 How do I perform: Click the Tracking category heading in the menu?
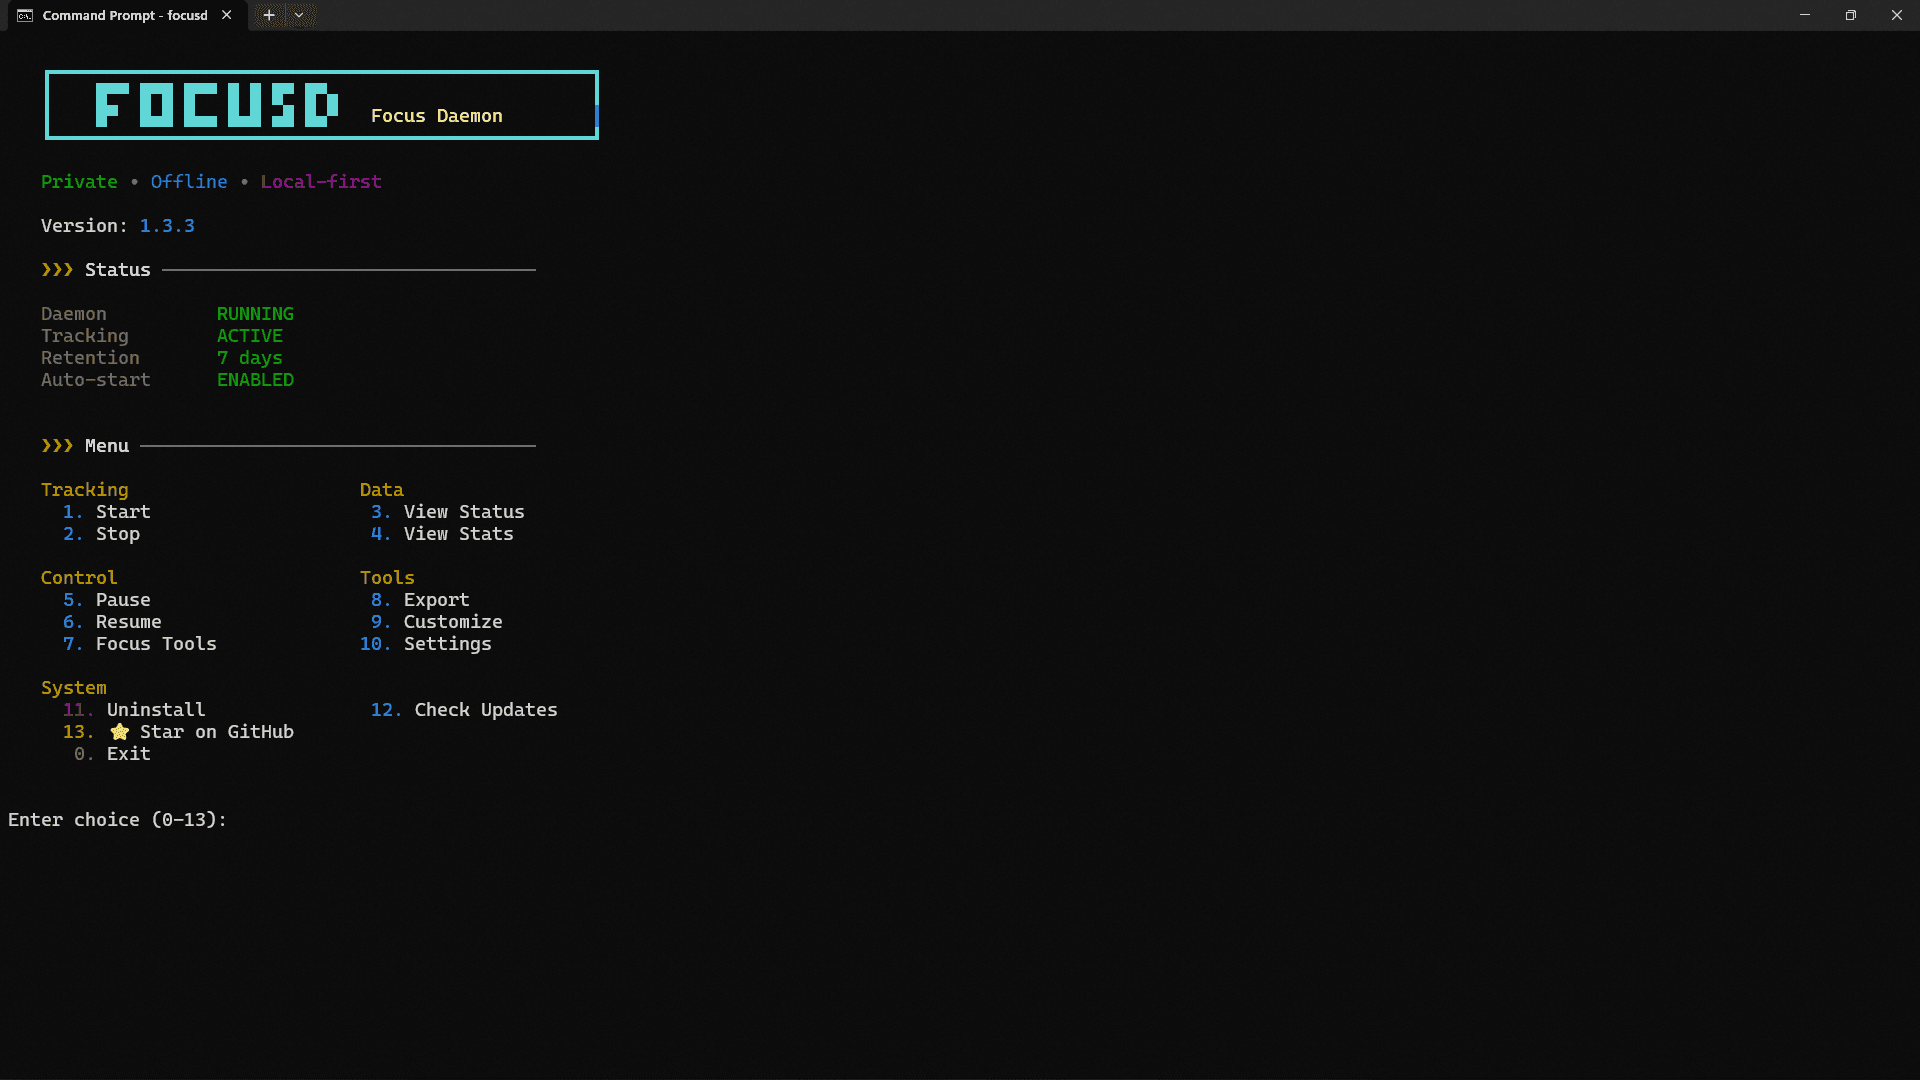[x=85, y=490]
